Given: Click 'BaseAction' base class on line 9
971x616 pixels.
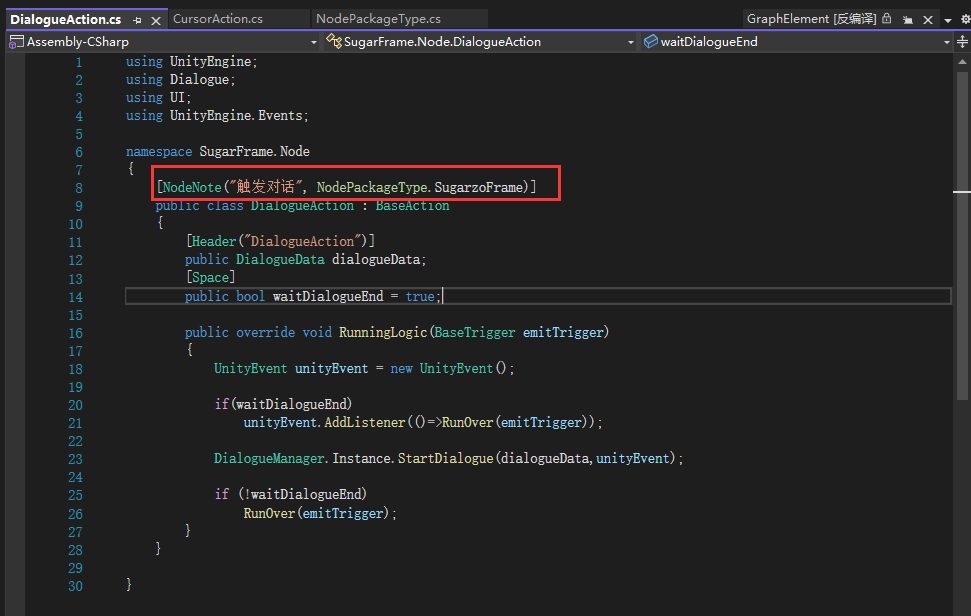Looking at the screenshot, I should pyautogui.click(x=412, y=205).
